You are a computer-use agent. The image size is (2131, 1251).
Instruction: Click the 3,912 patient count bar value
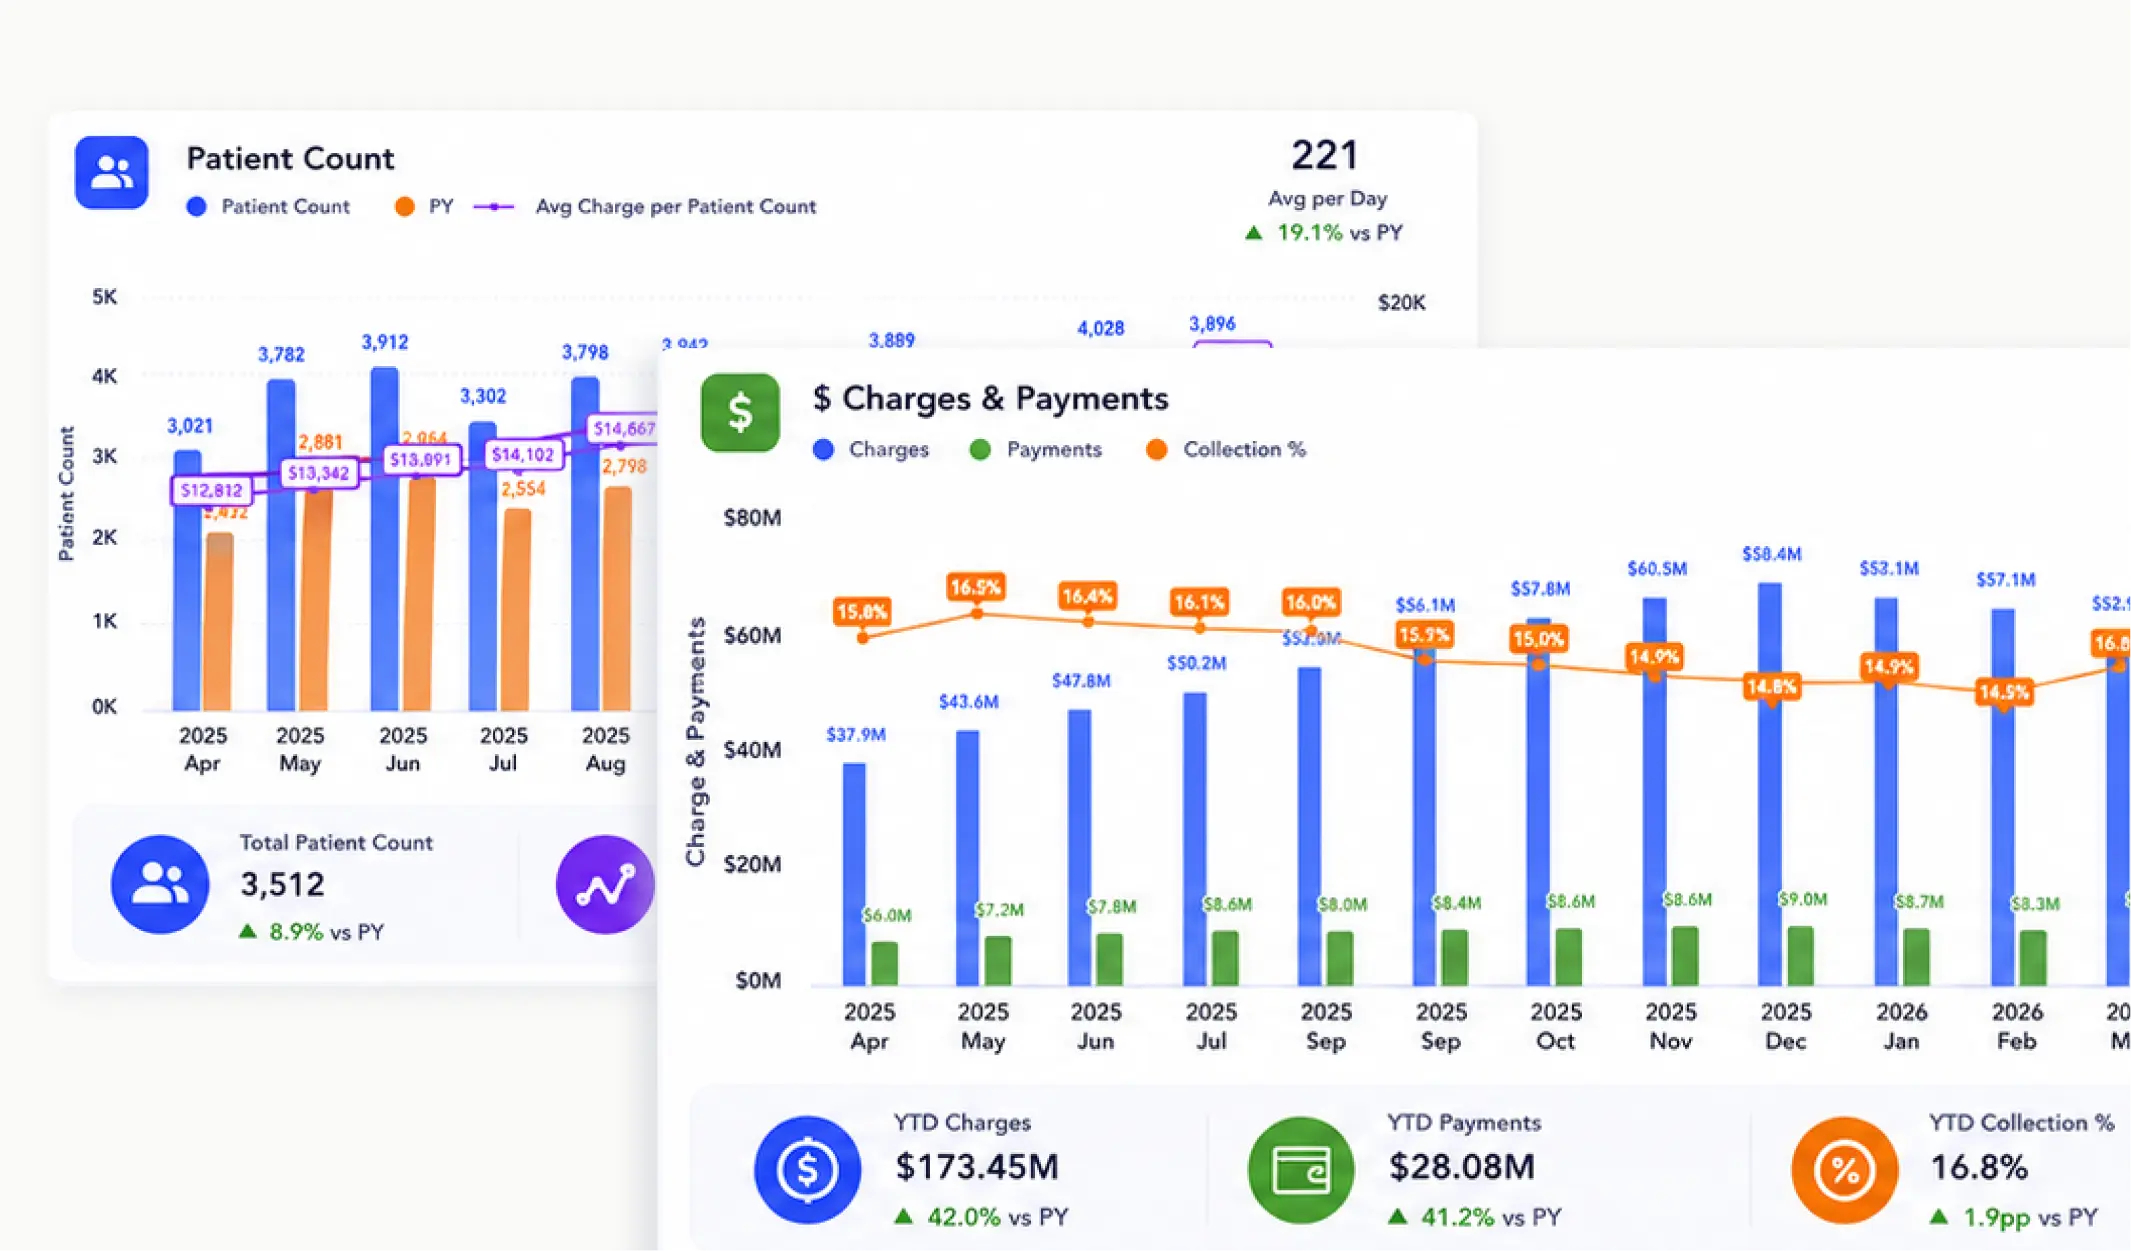tap(385, 342)
